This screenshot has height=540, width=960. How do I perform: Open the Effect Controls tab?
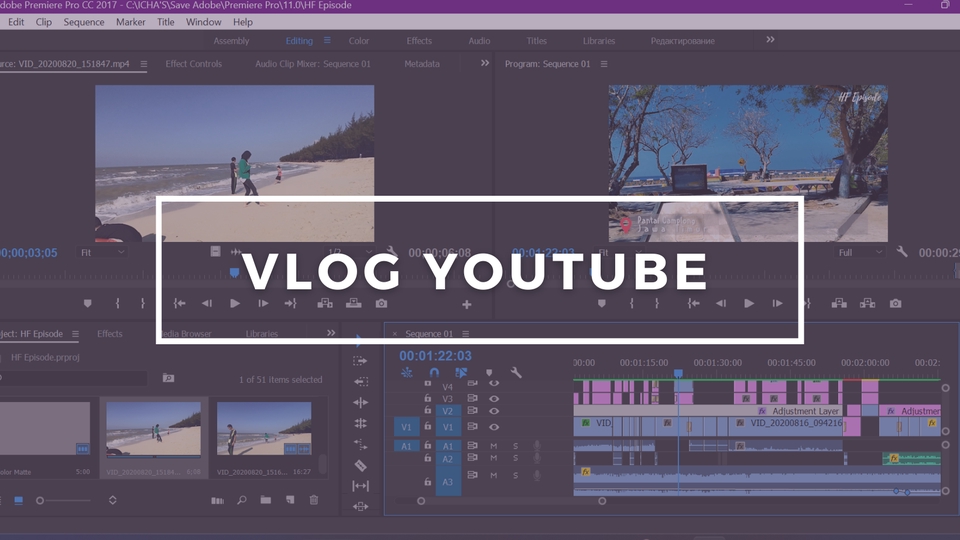(193, 64)
